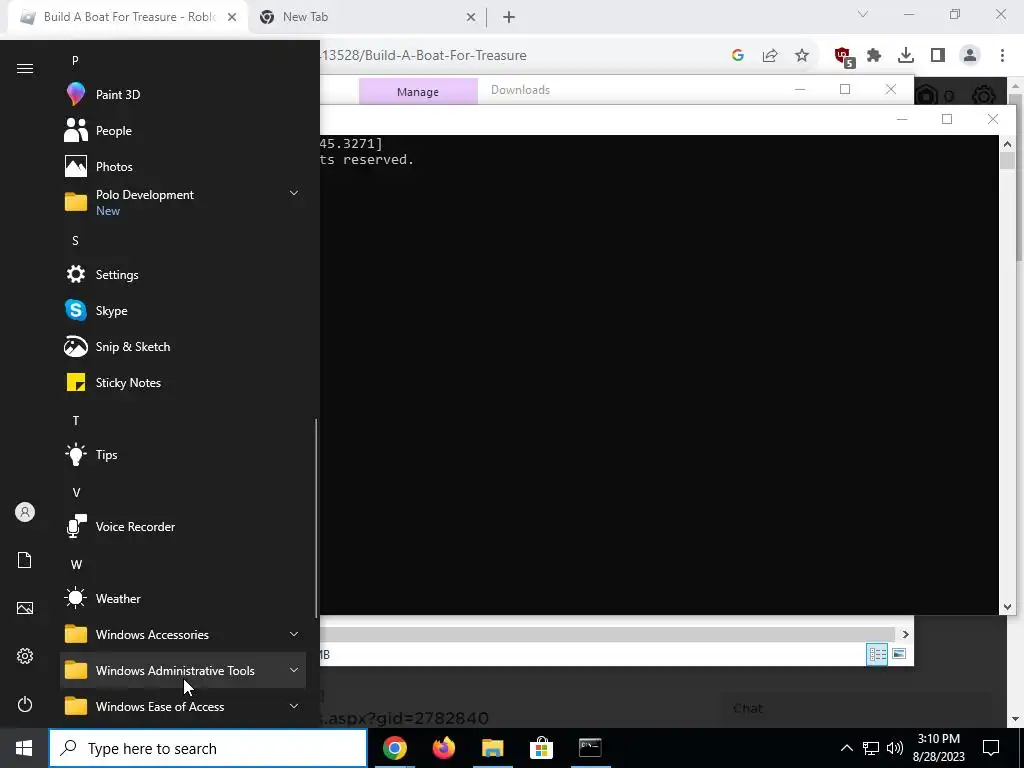Screen dimensions: 1024x768
Task: Select the Manage tab in File Explorer
Action: [418, 91]
